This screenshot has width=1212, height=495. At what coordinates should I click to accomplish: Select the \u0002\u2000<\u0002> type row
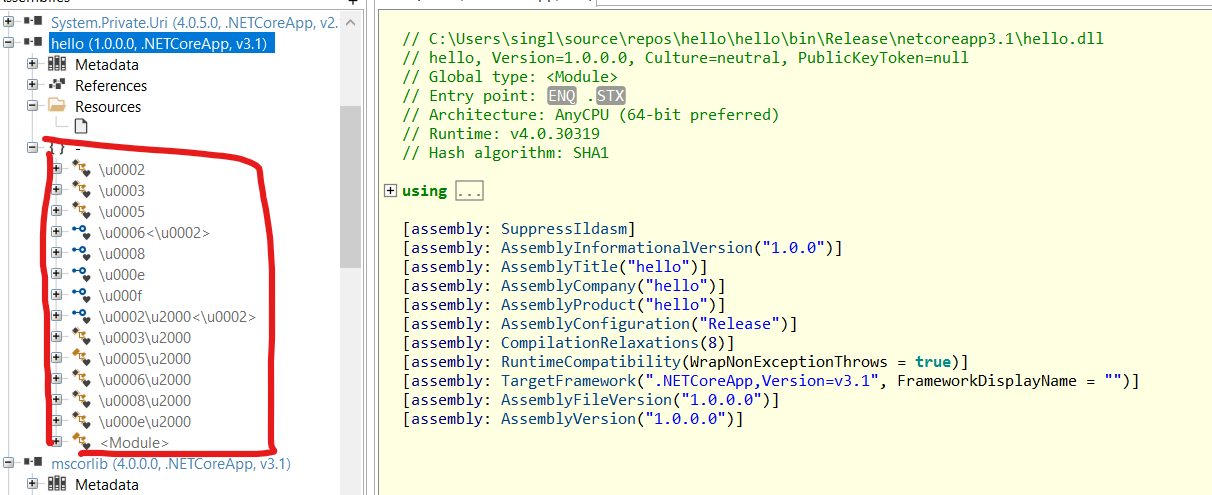tap(177, 316)
